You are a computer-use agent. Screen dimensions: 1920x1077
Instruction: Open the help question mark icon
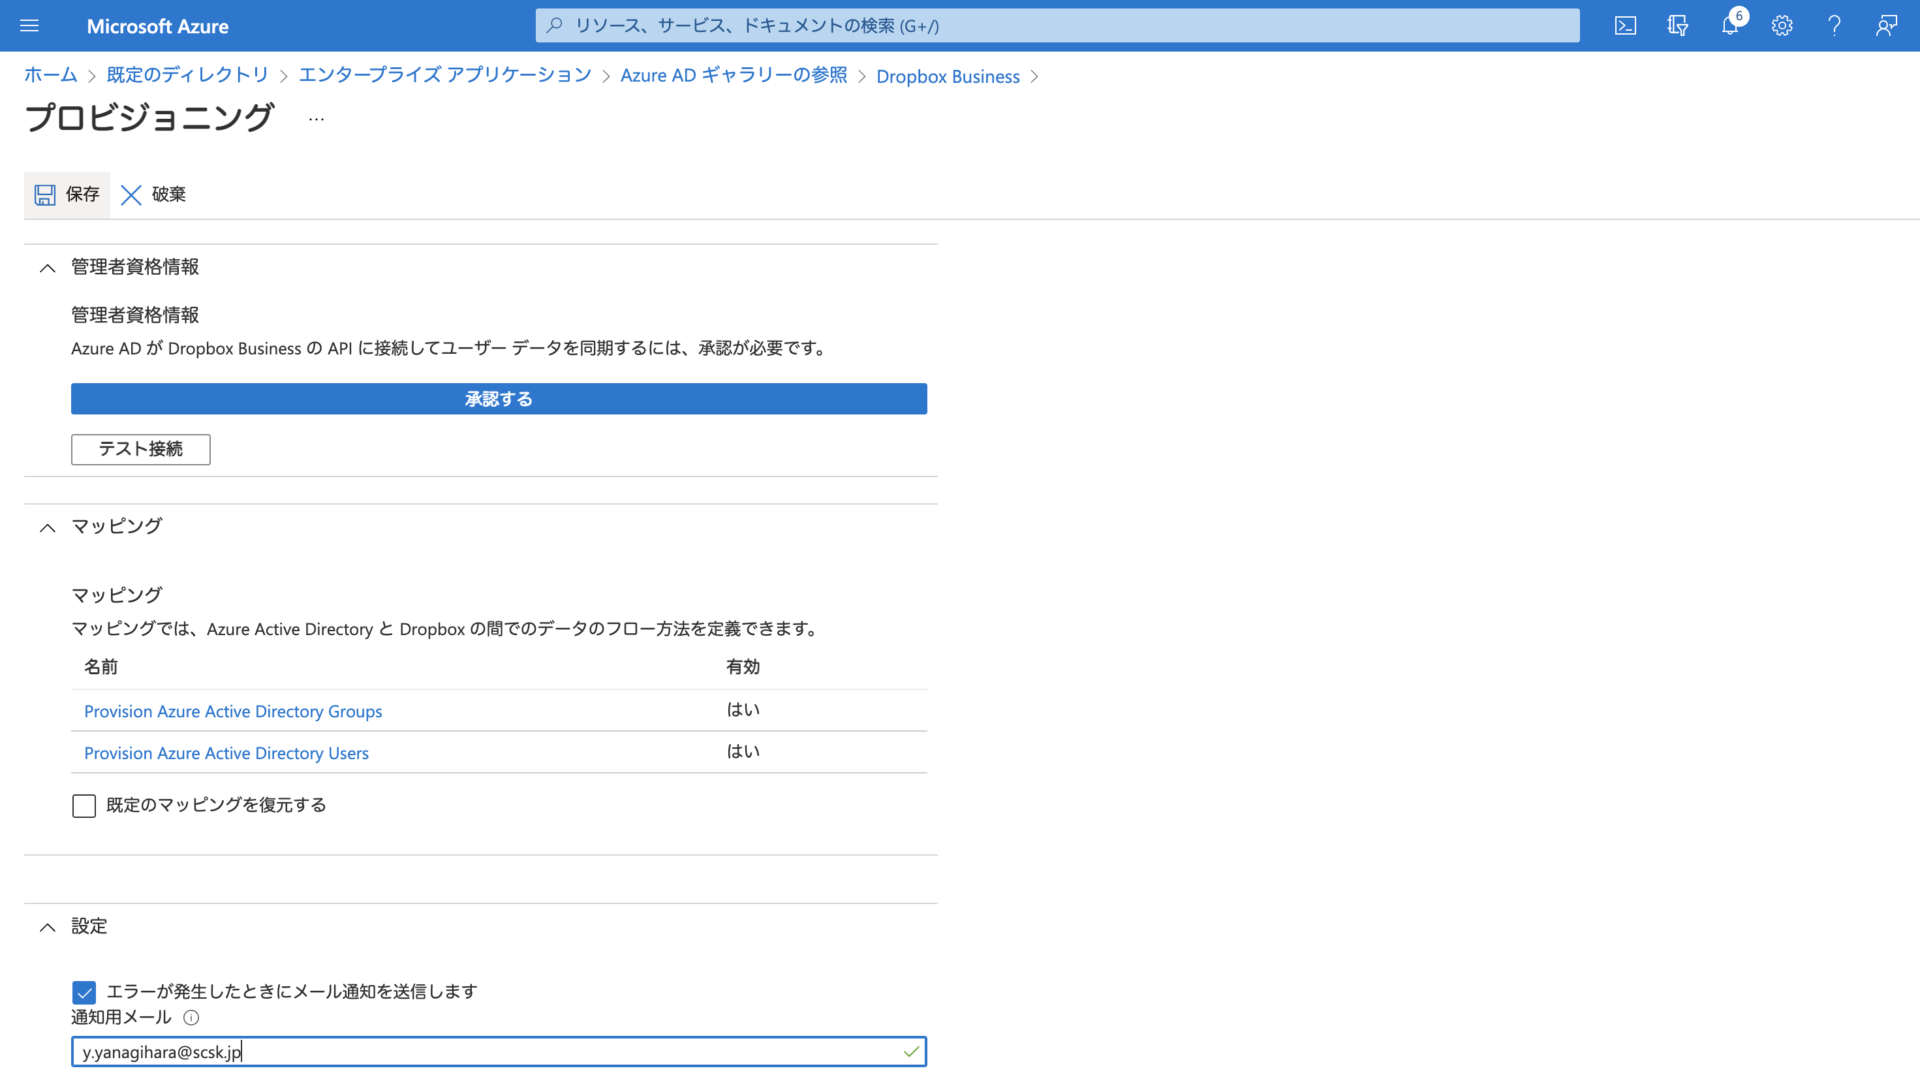pyautogui.click(x=1834, y=26)
